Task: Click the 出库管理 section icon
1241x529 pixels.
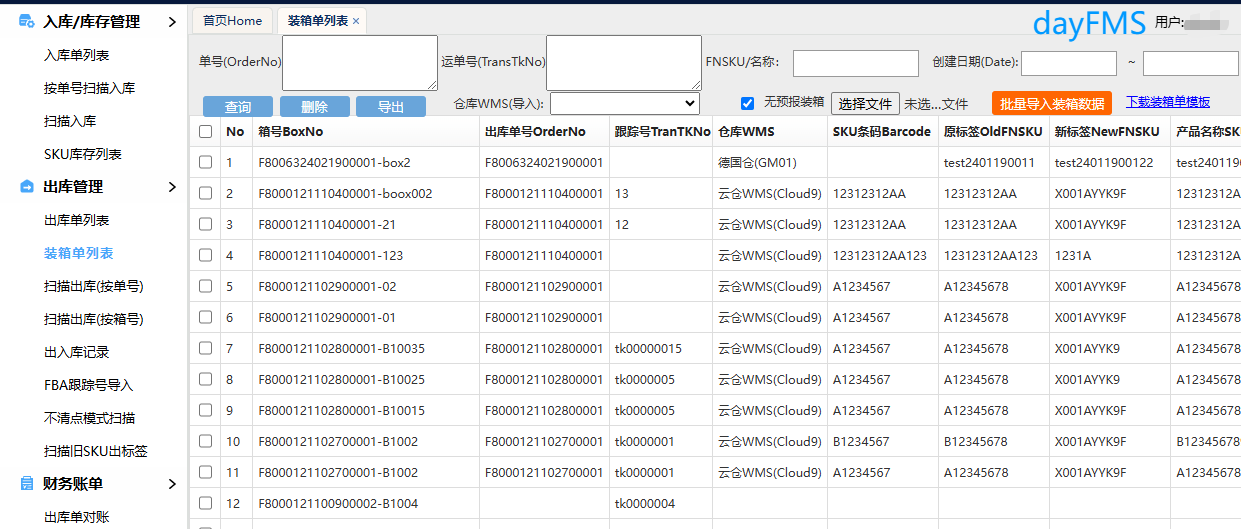Action: pyautogui.click(x=26, y=186)
